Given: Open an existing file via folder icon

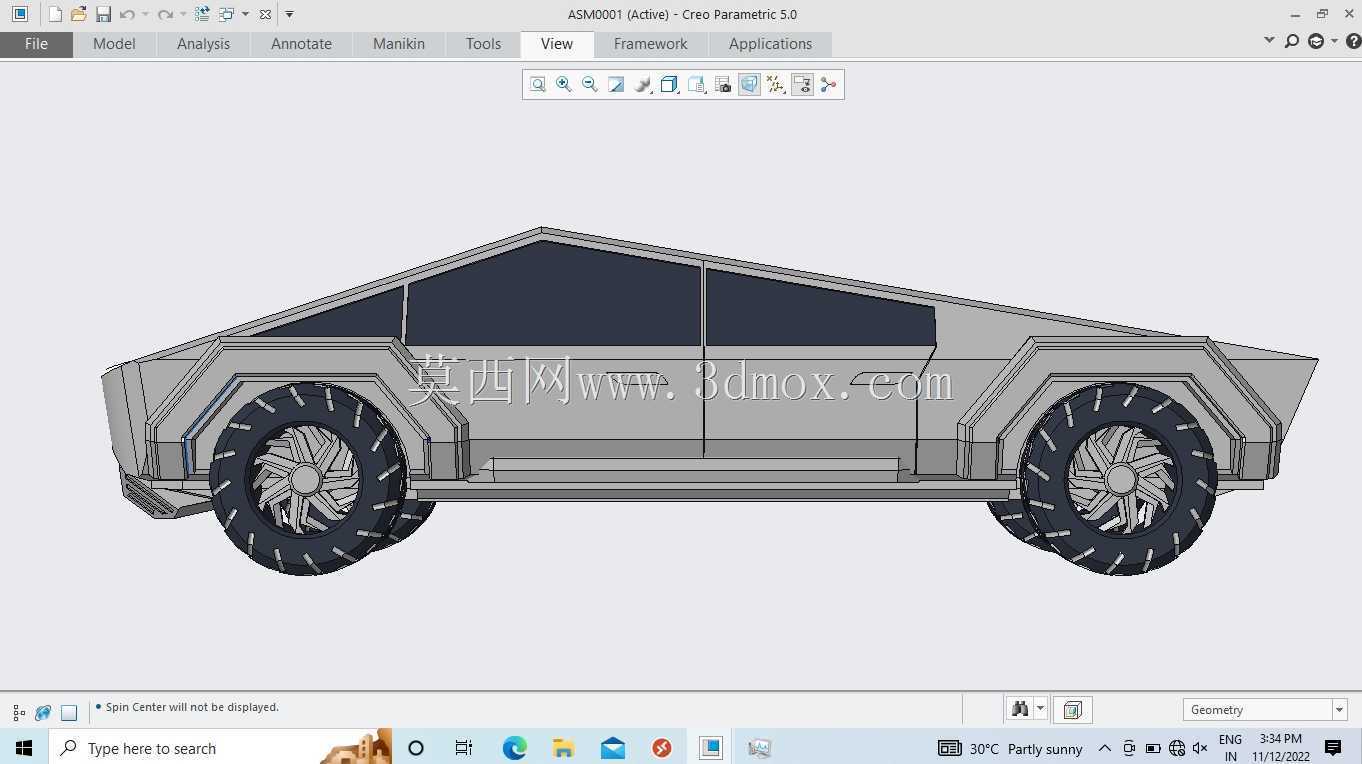Looking at the screenshot, I should click(x=78, y=14).
